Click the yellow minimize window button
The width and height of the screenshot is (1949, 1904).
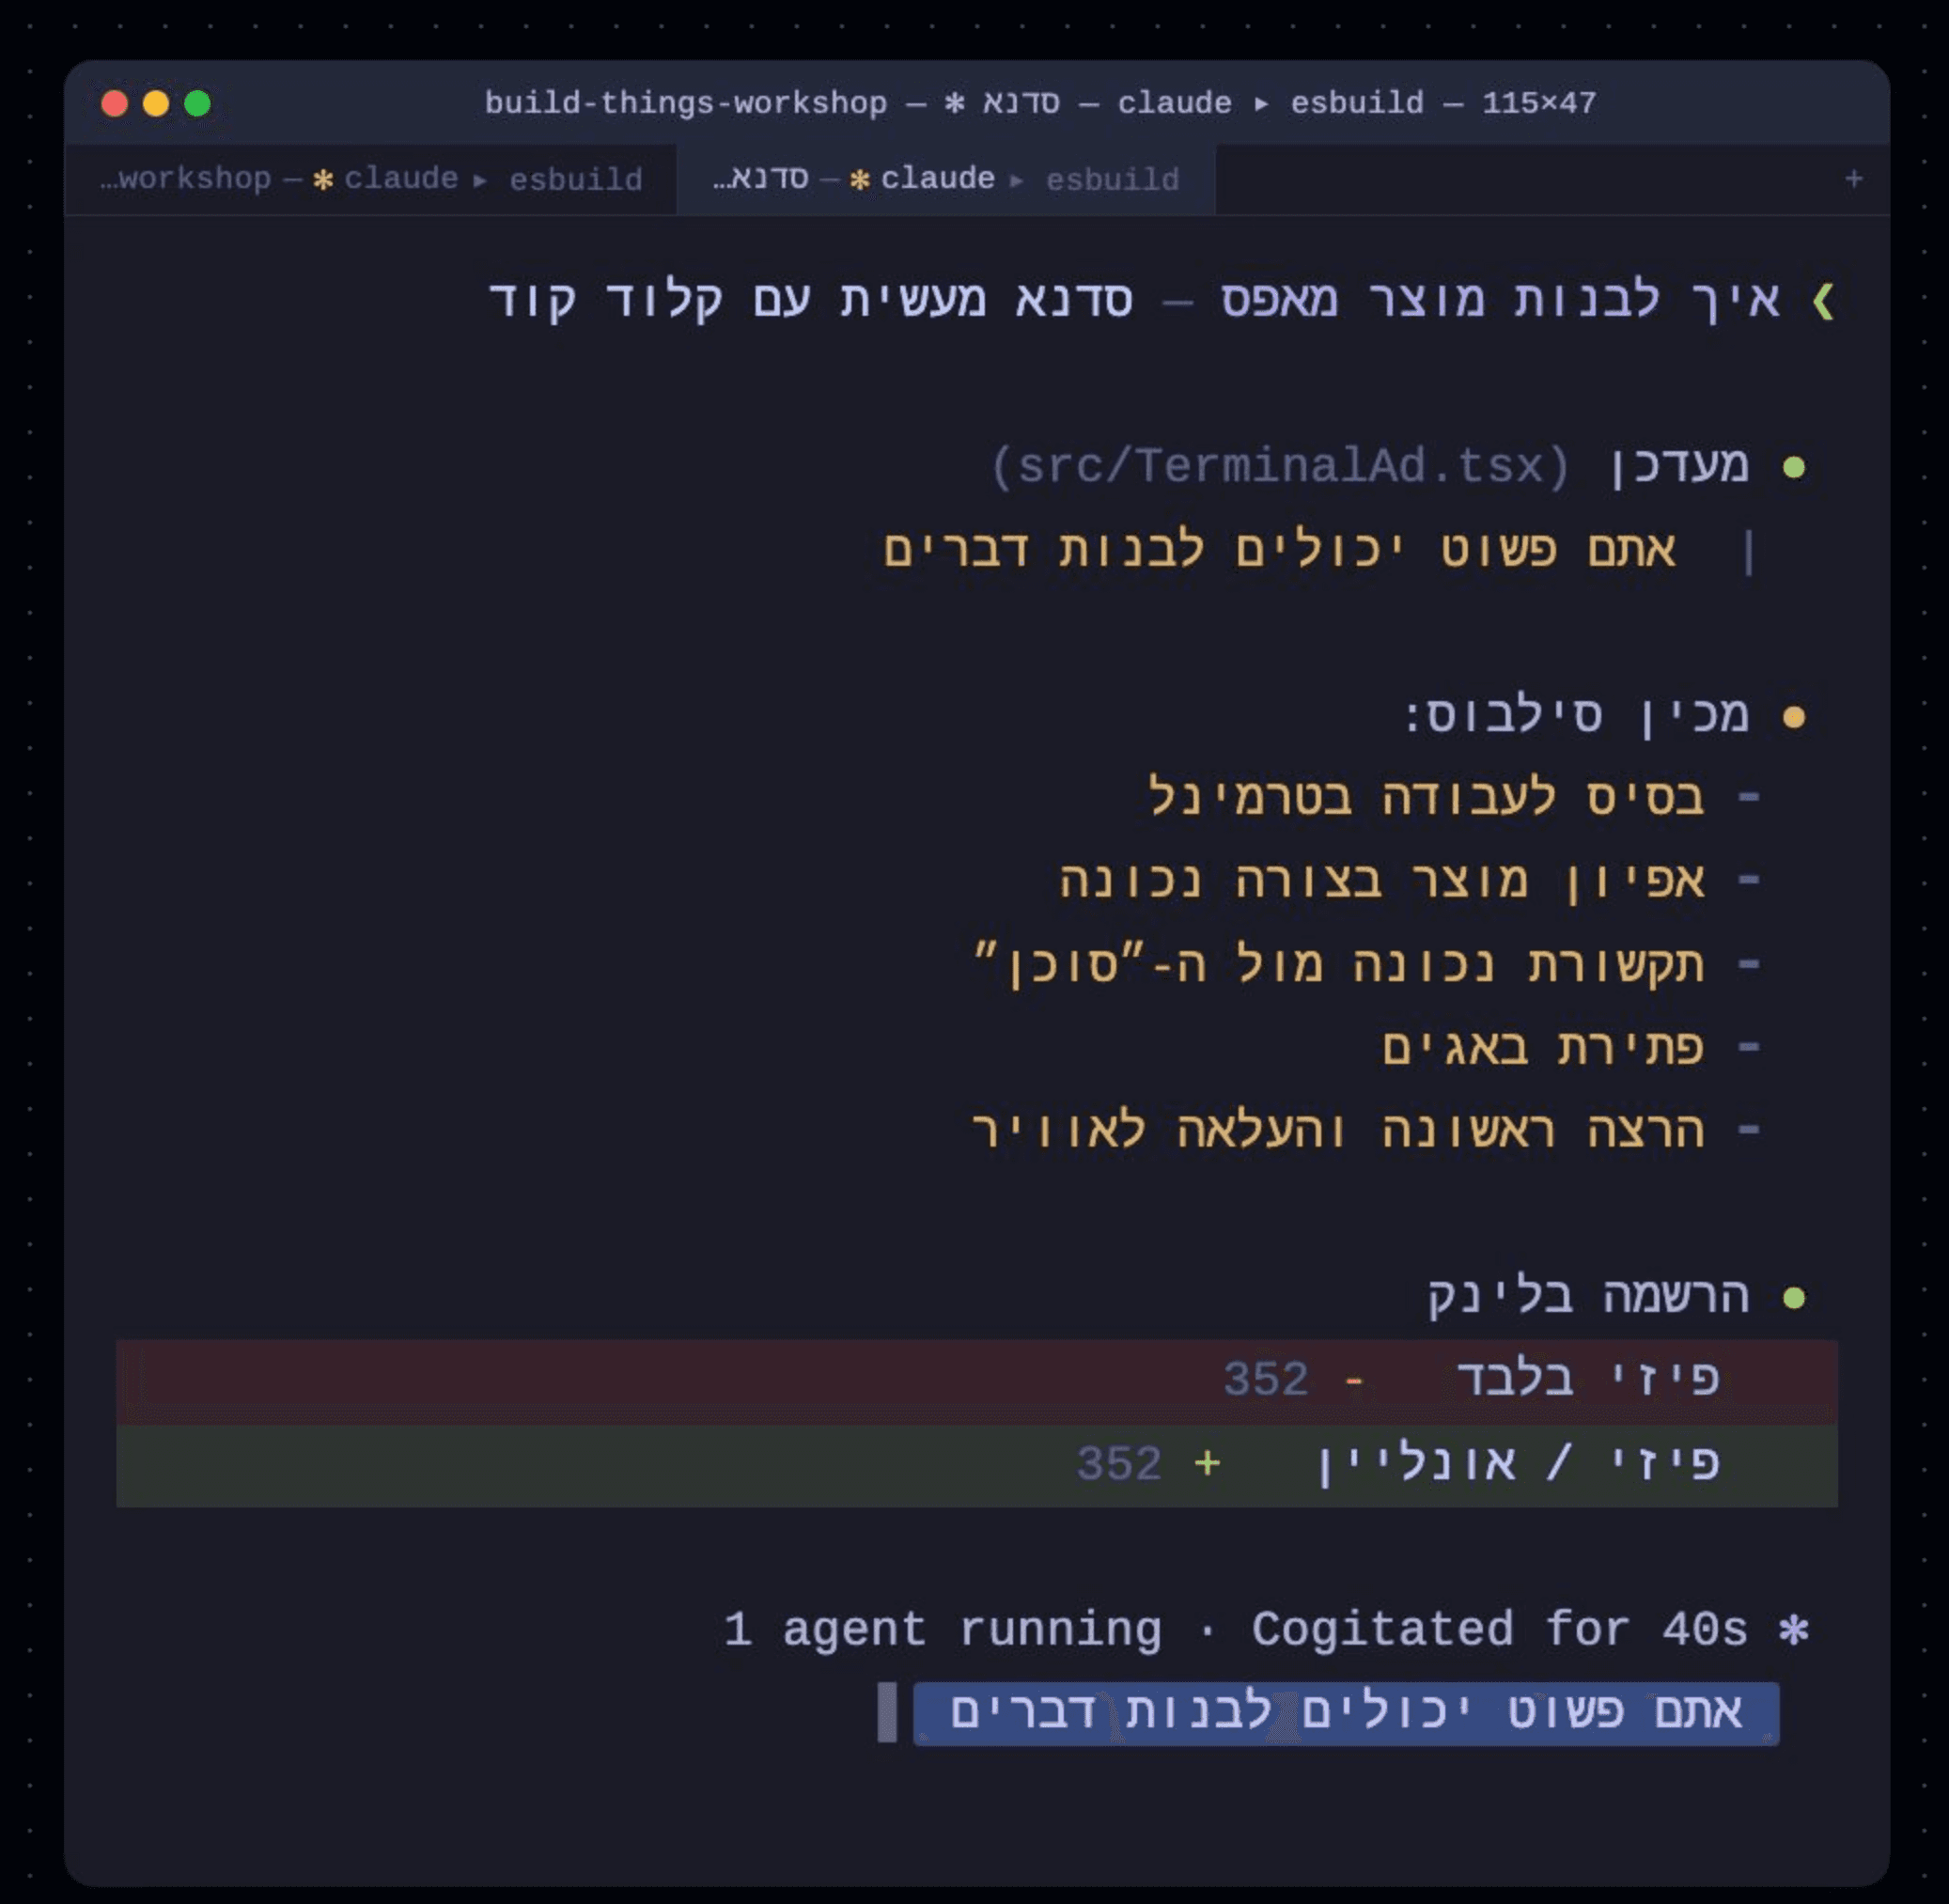click(156, 103)
